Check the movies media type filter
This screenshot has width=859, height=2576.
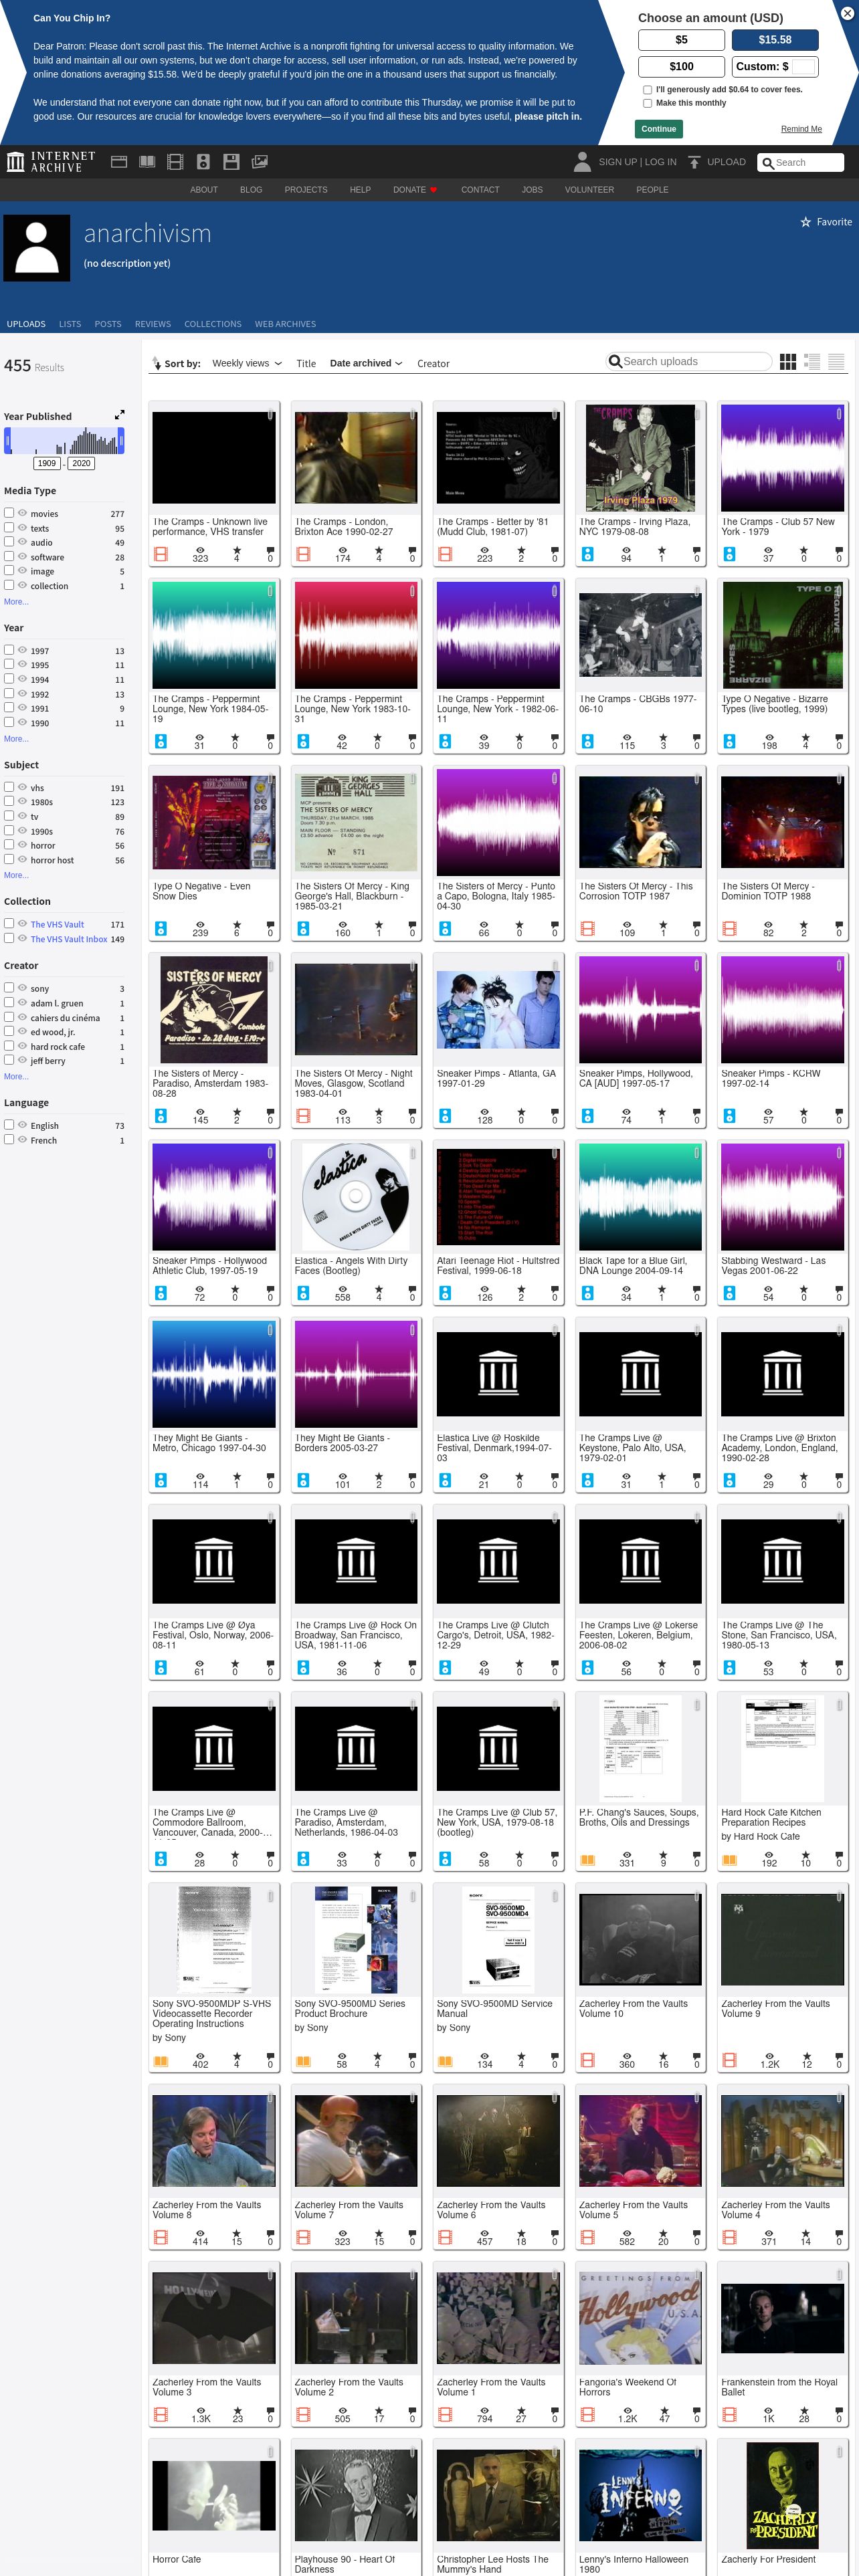click(x=9, y=513)
